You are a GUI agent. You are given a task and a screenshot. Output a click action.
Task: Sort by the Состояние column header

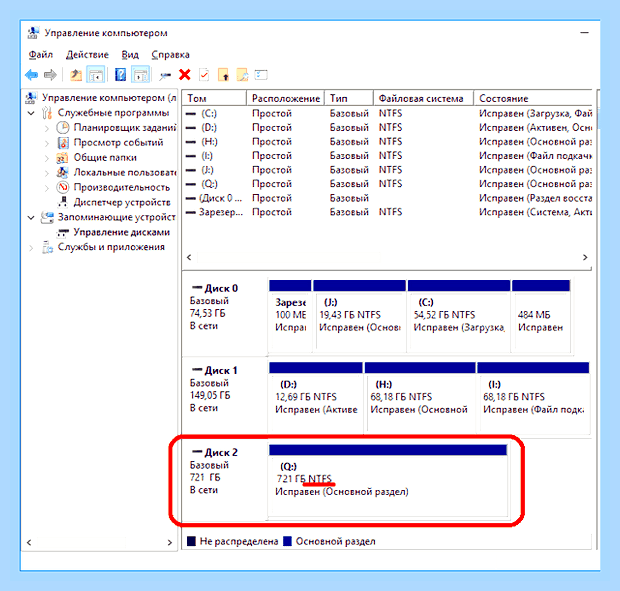[533, 98]
